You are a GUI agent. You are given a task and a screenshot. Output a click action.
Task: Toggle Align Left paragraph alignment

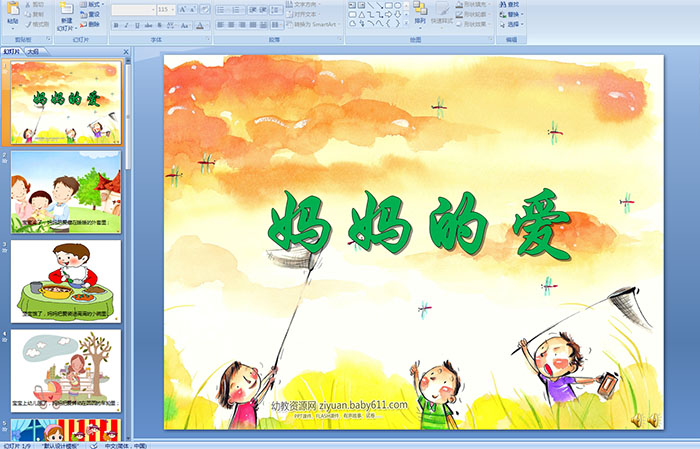221,25
